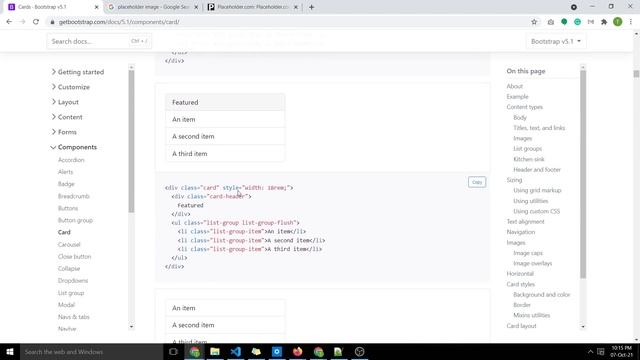The height and width of the screenshot is (360, 640).
Task: Open Windows Start menu
Action: point(10,351)
